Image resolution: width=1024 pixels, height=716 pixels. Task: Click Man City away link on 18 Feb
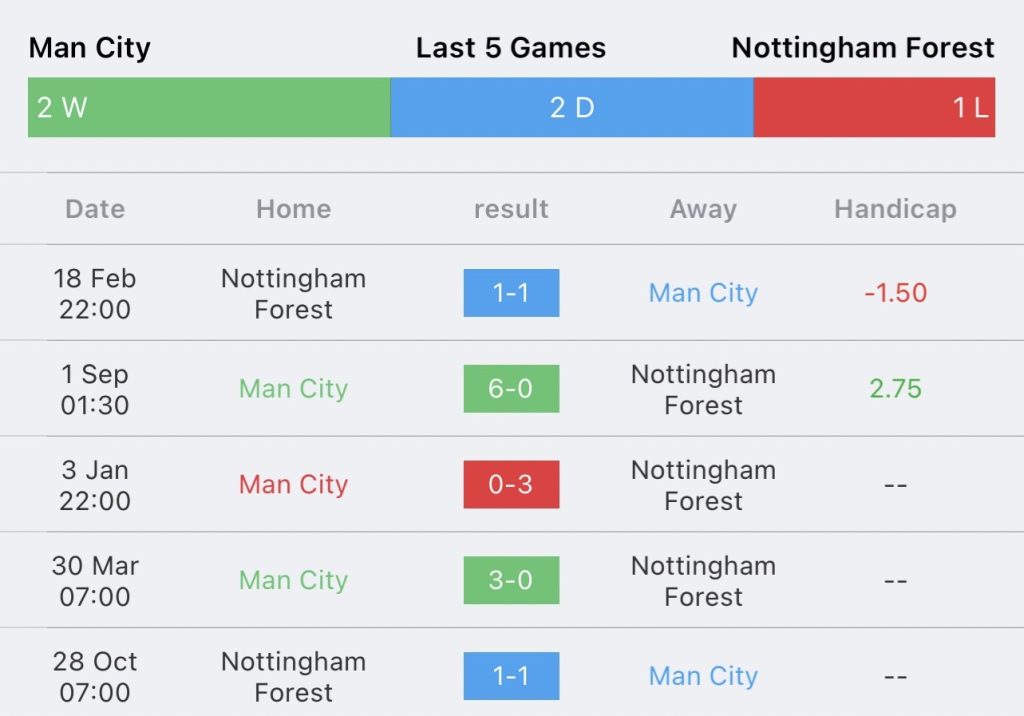(703, 293)
